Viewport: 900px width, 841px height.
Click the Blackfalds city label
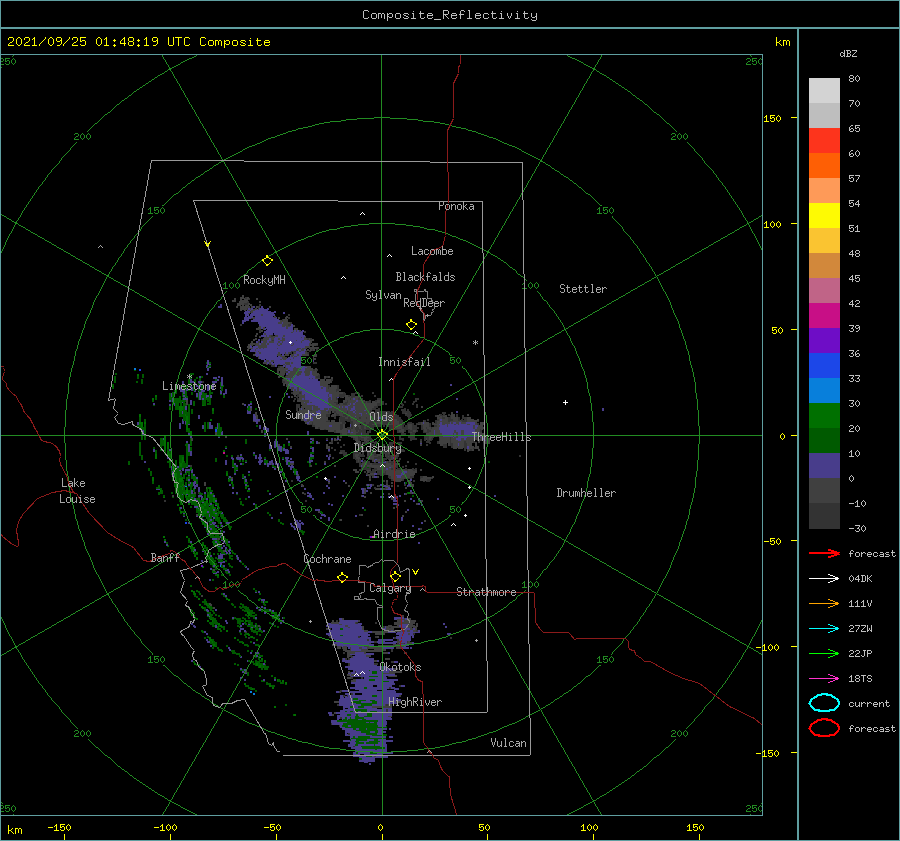tap(425, 277)
